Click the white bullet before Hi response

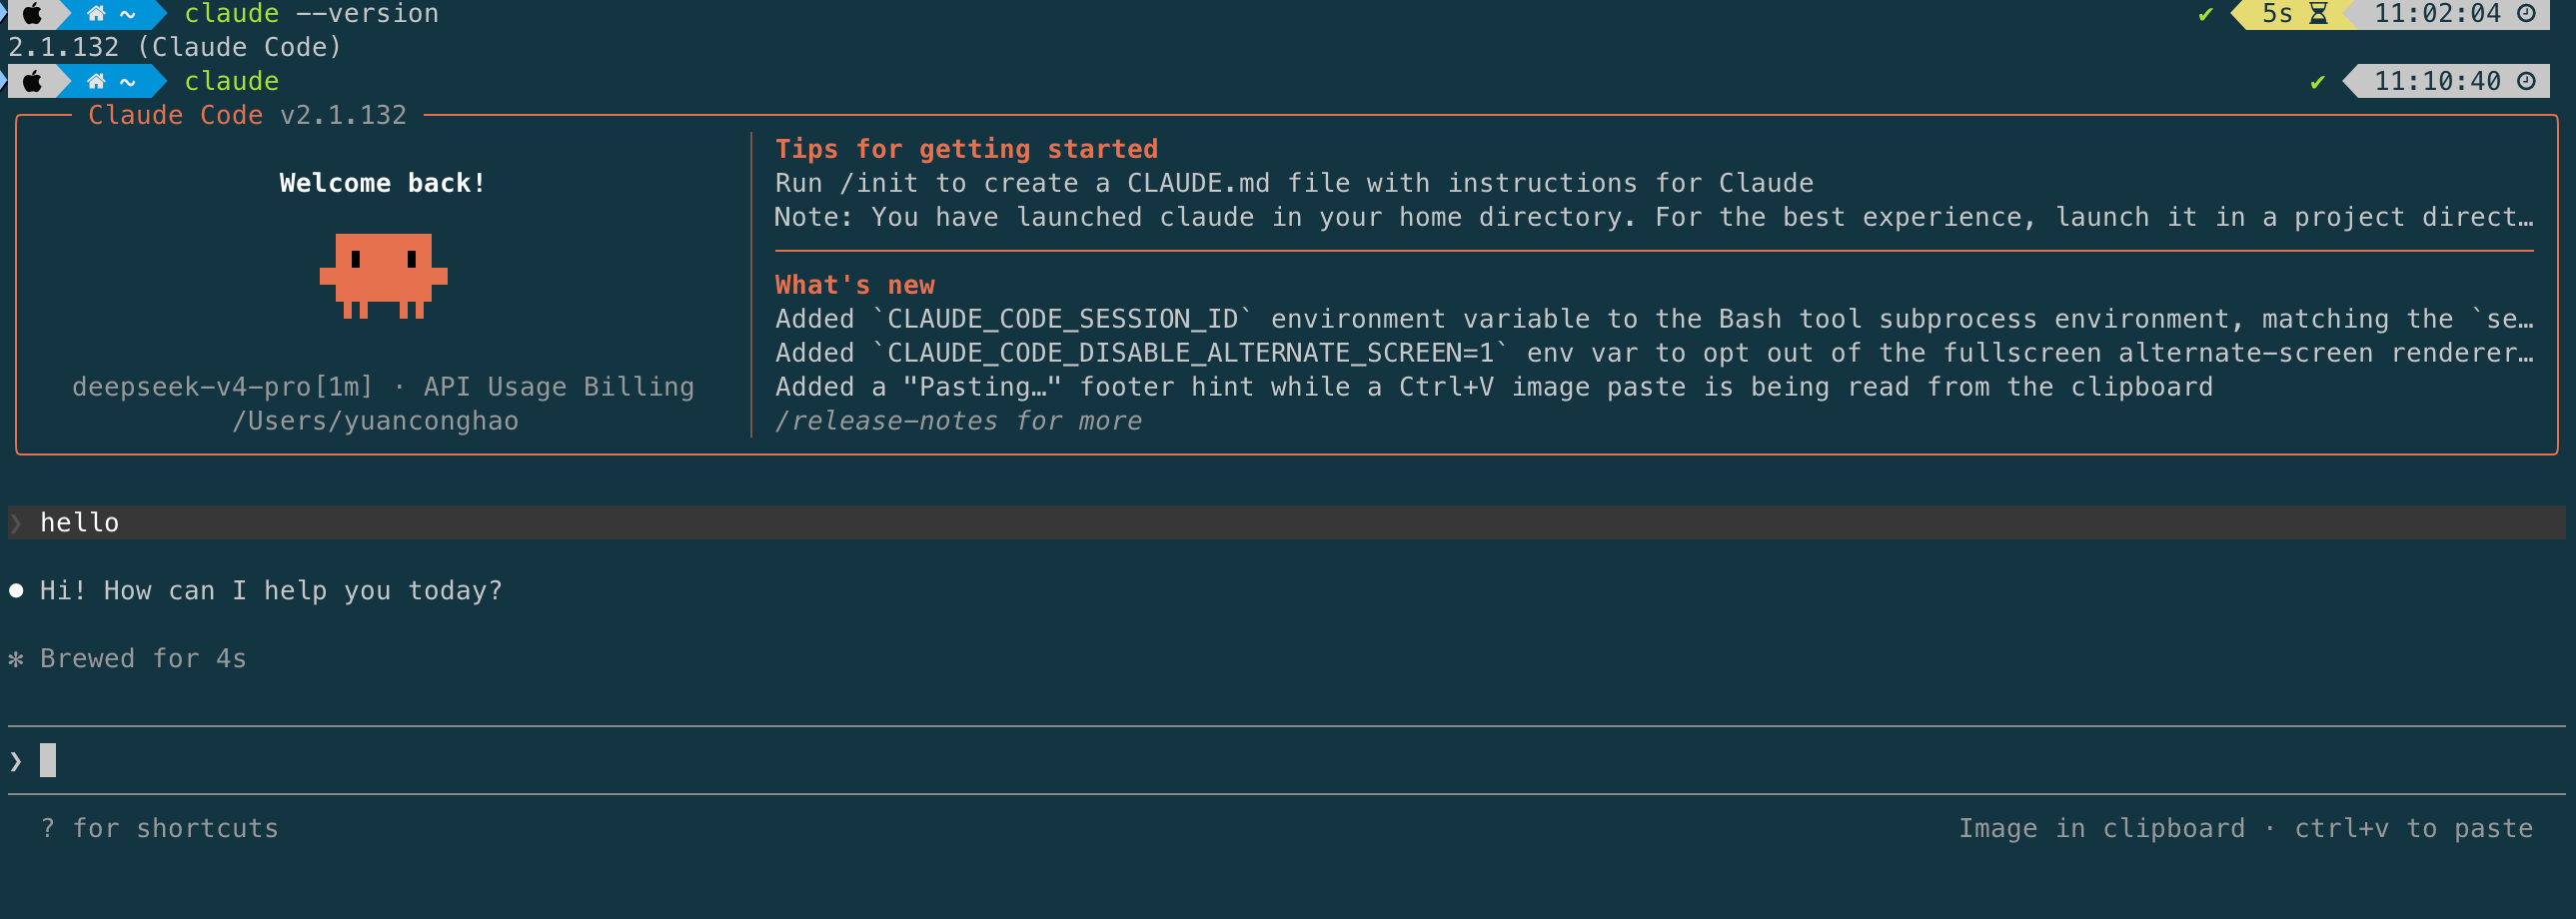tap(16, 590)
